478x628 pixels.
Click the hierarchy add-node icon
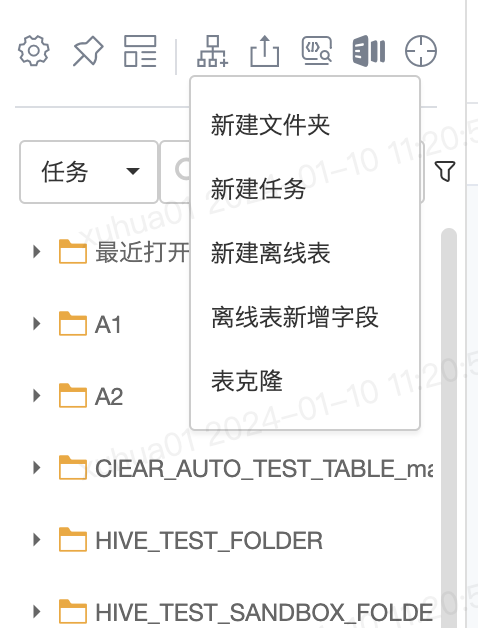(x=212, y=51)
